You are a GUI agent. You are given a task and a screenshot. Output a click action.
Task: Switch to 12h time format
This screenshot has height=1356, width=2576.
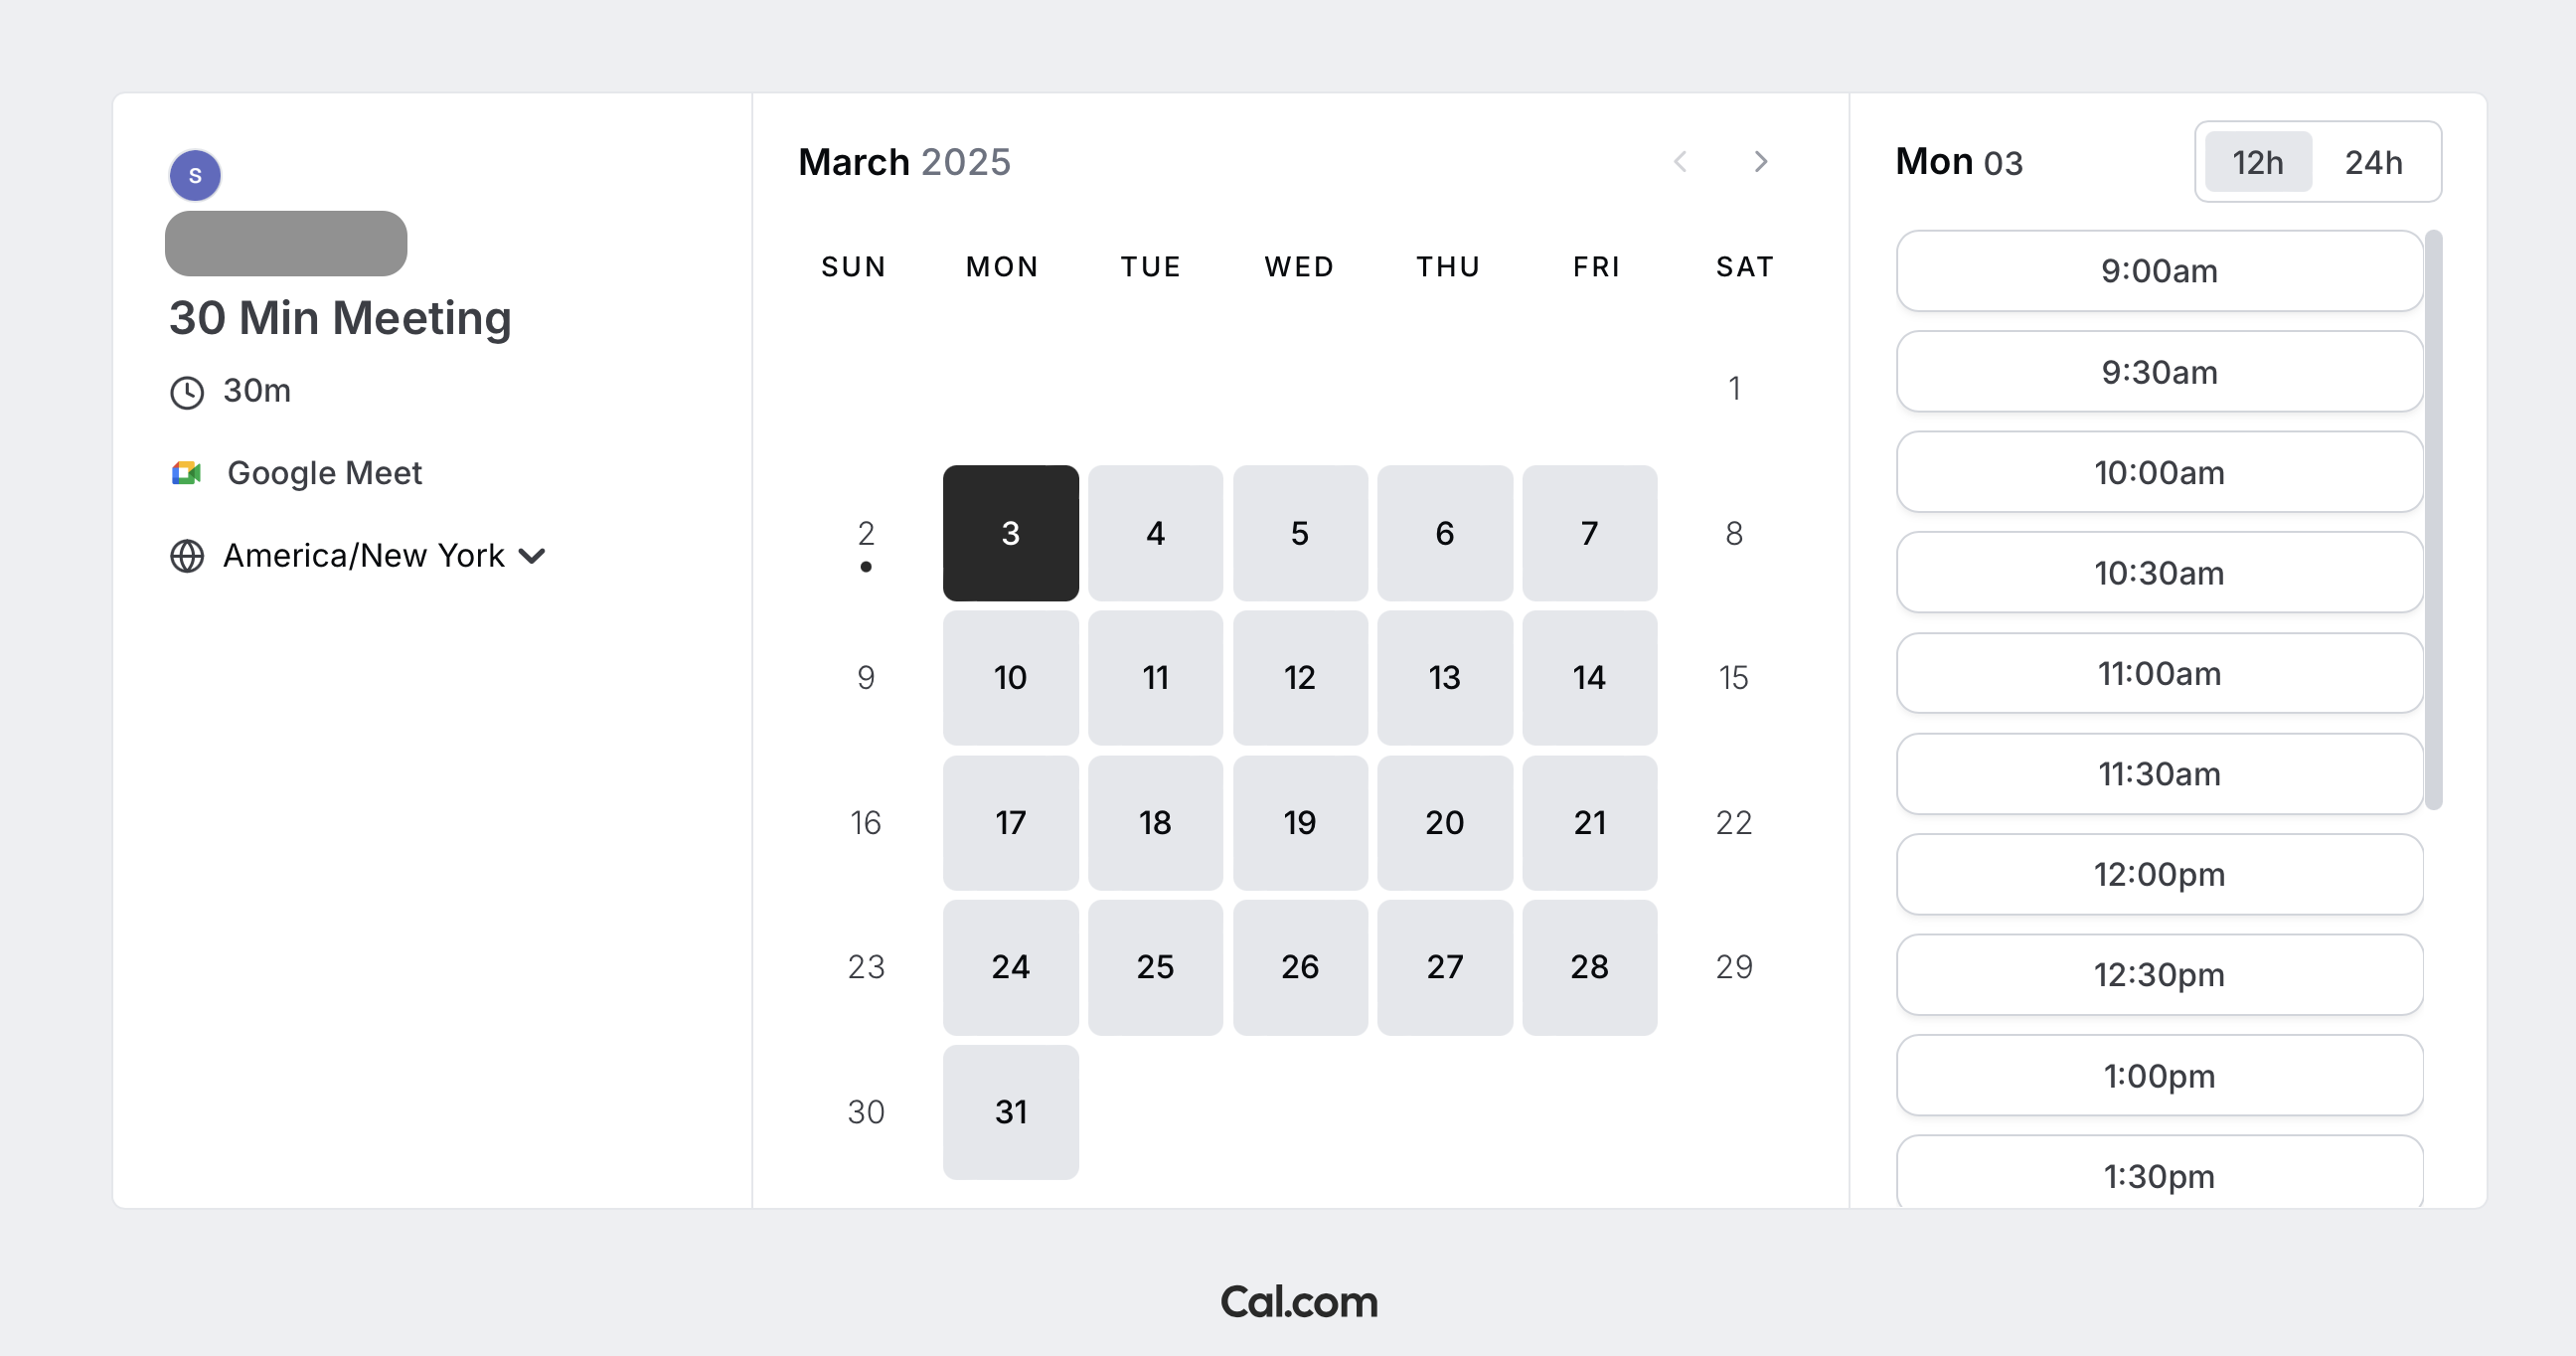tap(2258, 162)
